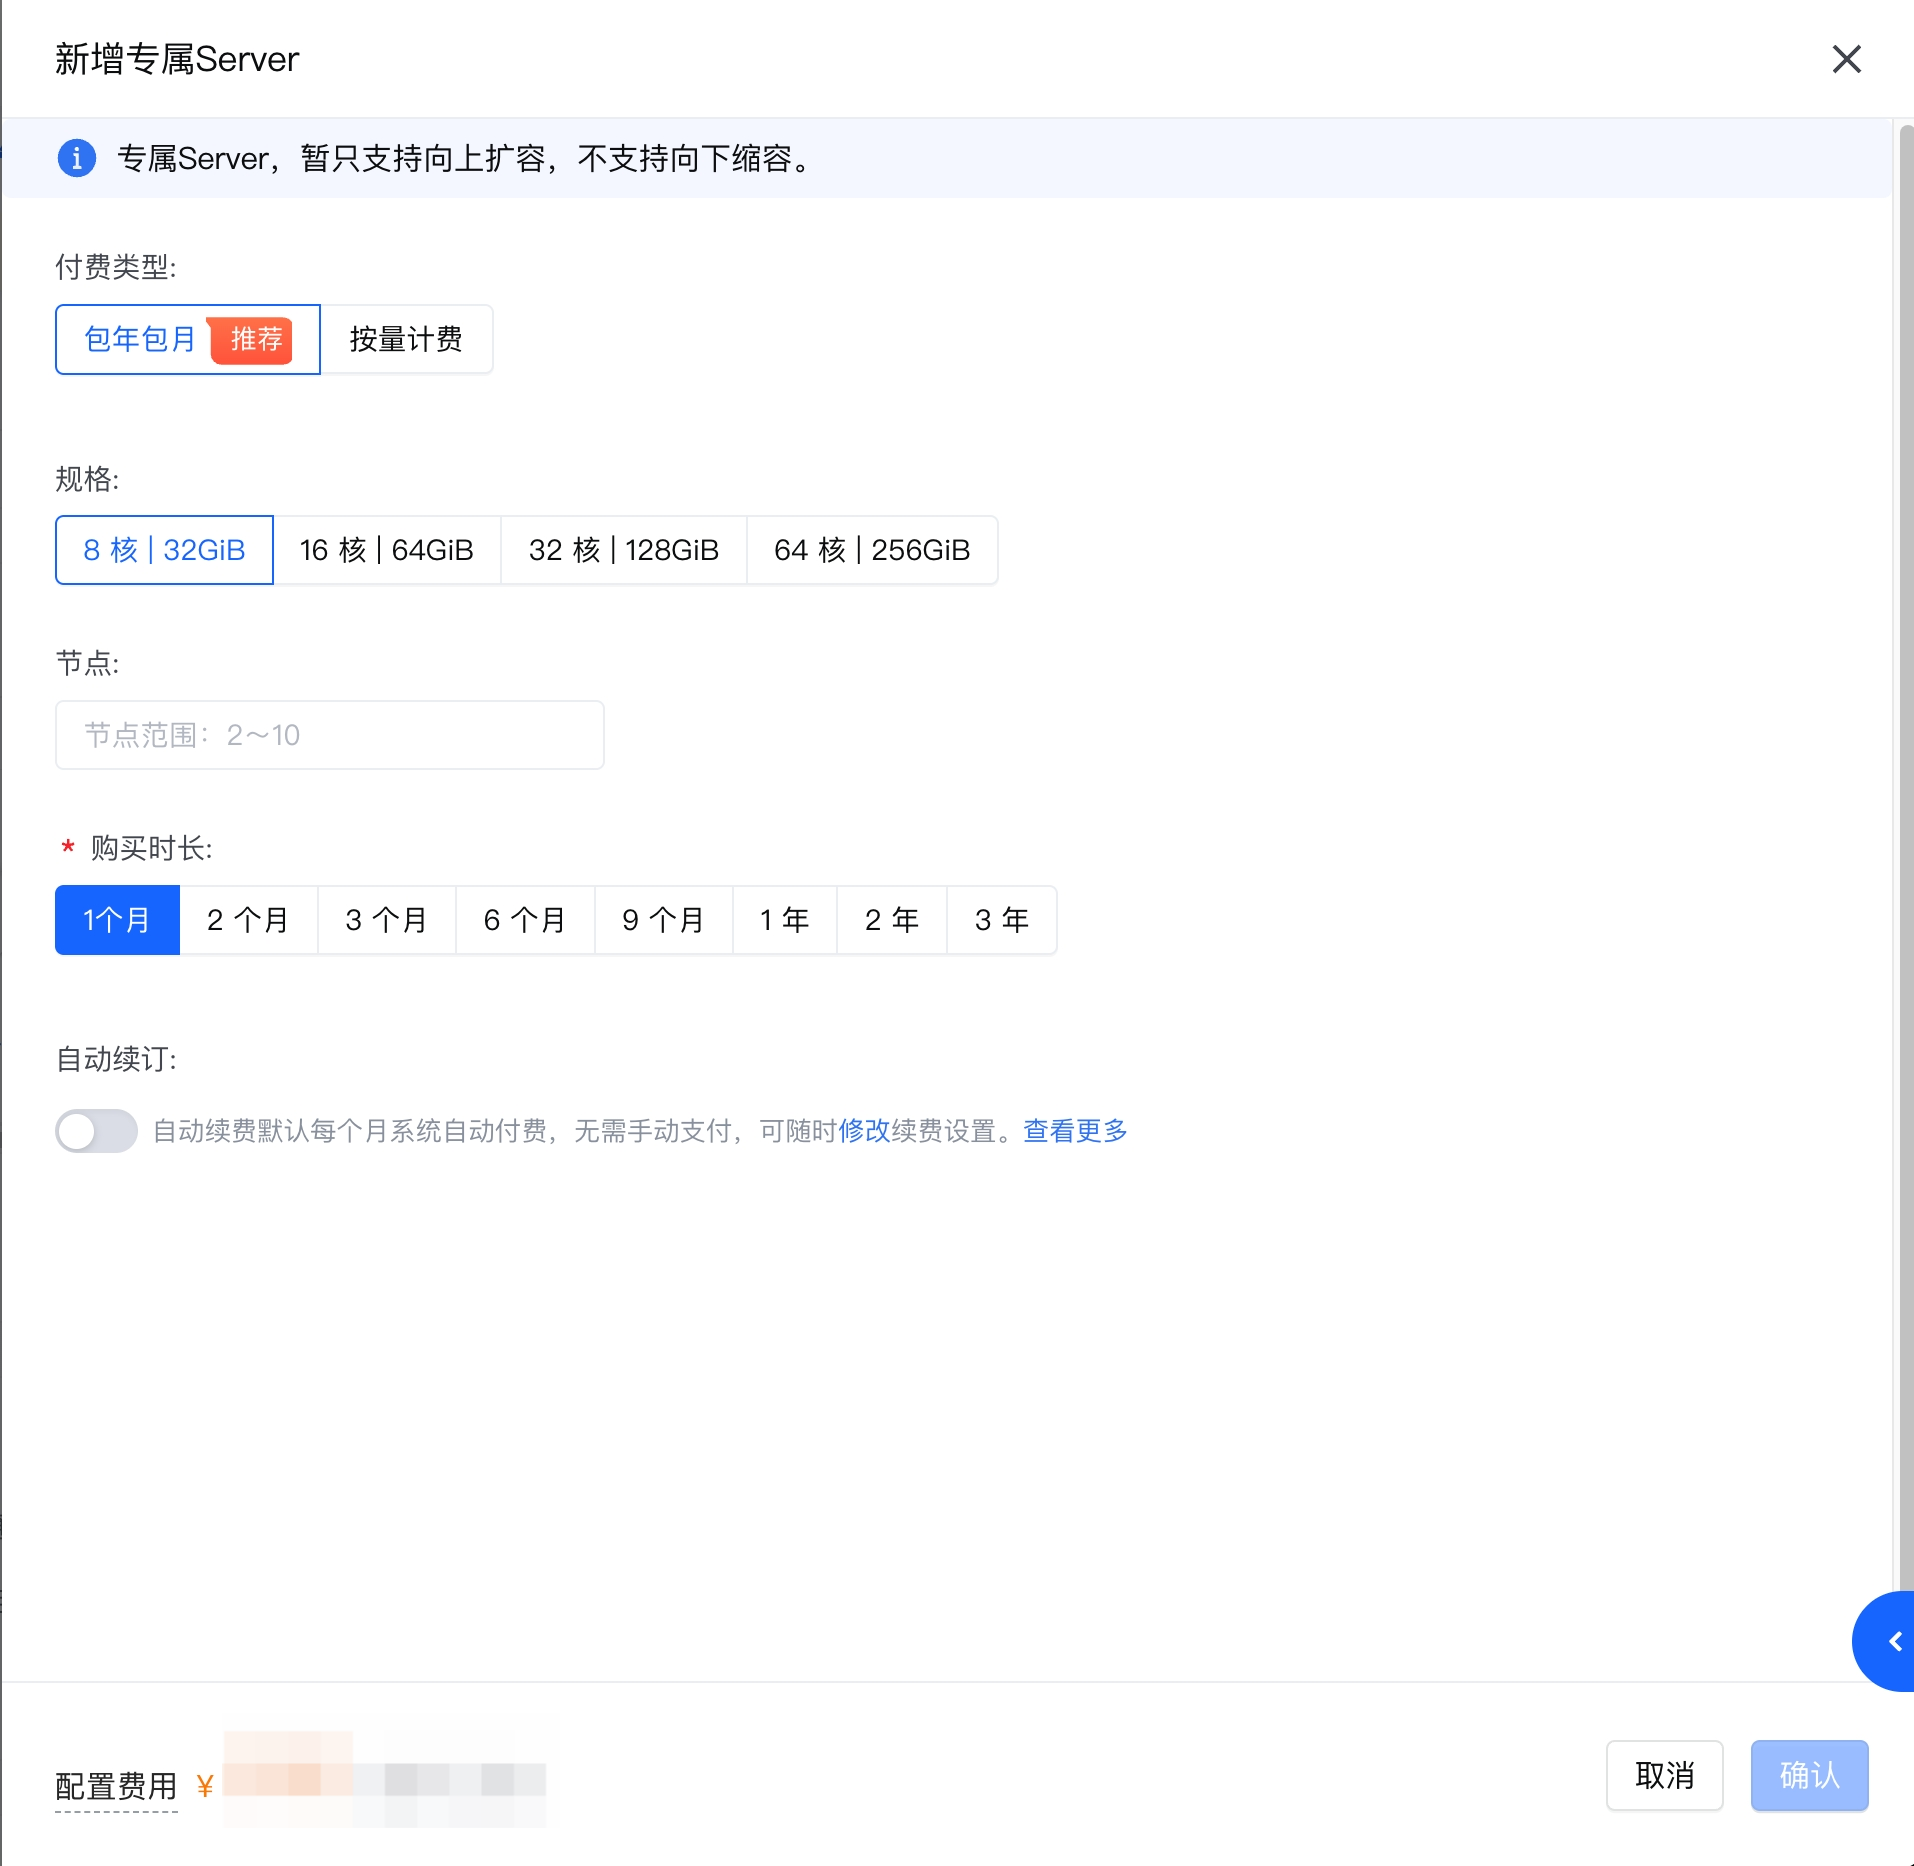The height and width of the screenshot is (1866, 1914).
Task: Select 1个月 purchase duration
Action: [117, 920]
